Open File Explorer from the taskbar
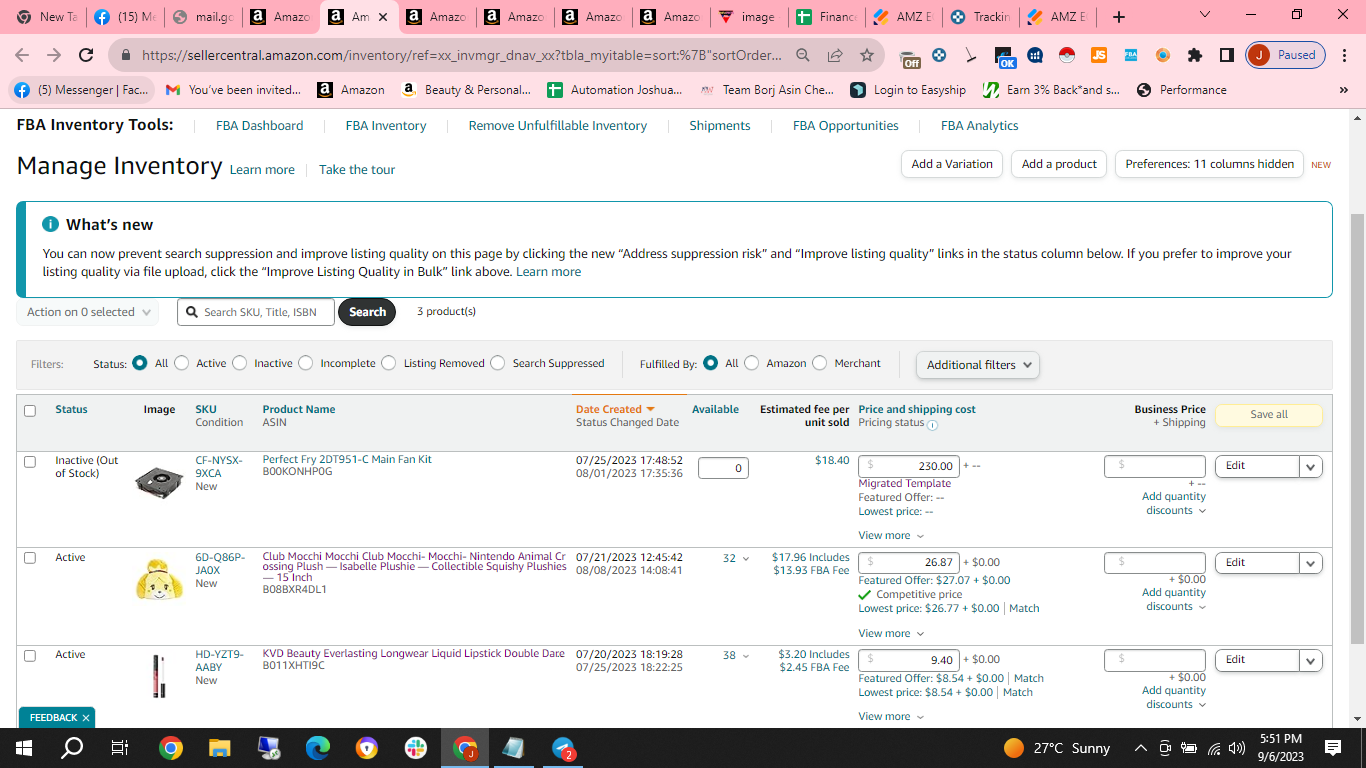Screen dimensions: 1366x768 pos(220,747)
